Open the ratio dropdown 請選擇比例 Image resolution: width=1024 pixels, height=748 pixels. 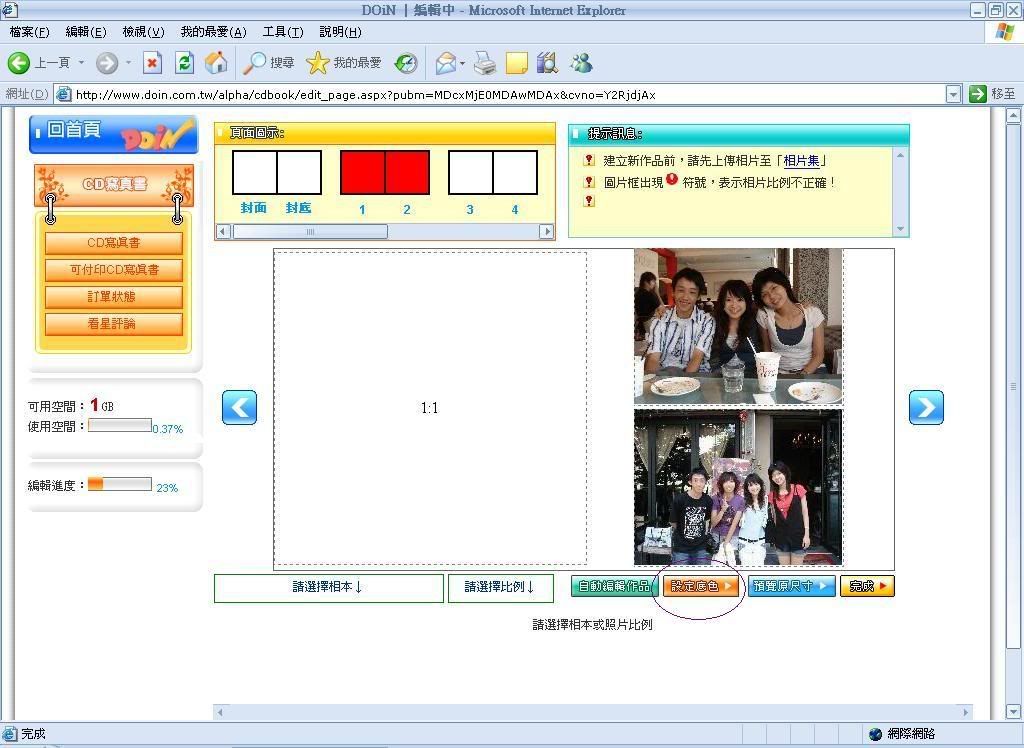(x=500, y=587)
